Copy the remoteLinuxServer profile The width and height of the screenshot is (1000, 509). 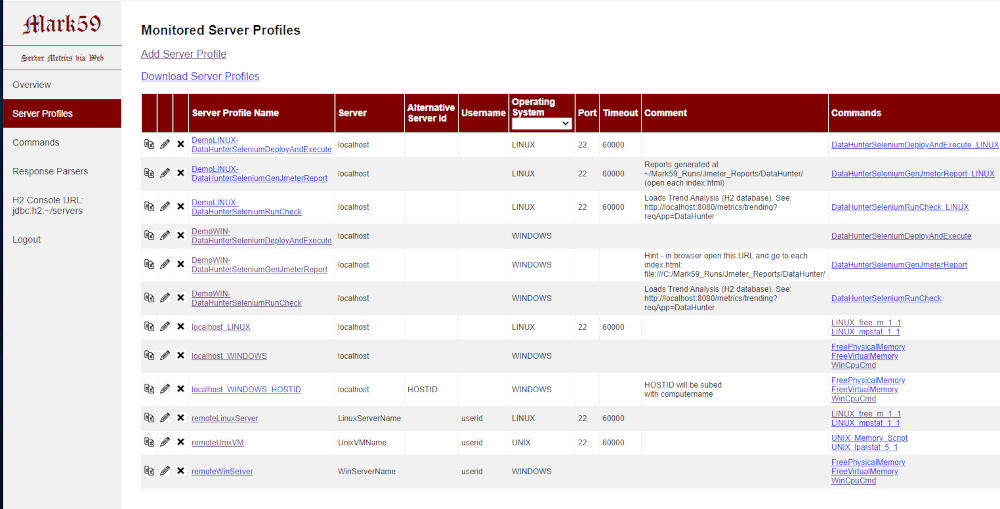(149, 418)
